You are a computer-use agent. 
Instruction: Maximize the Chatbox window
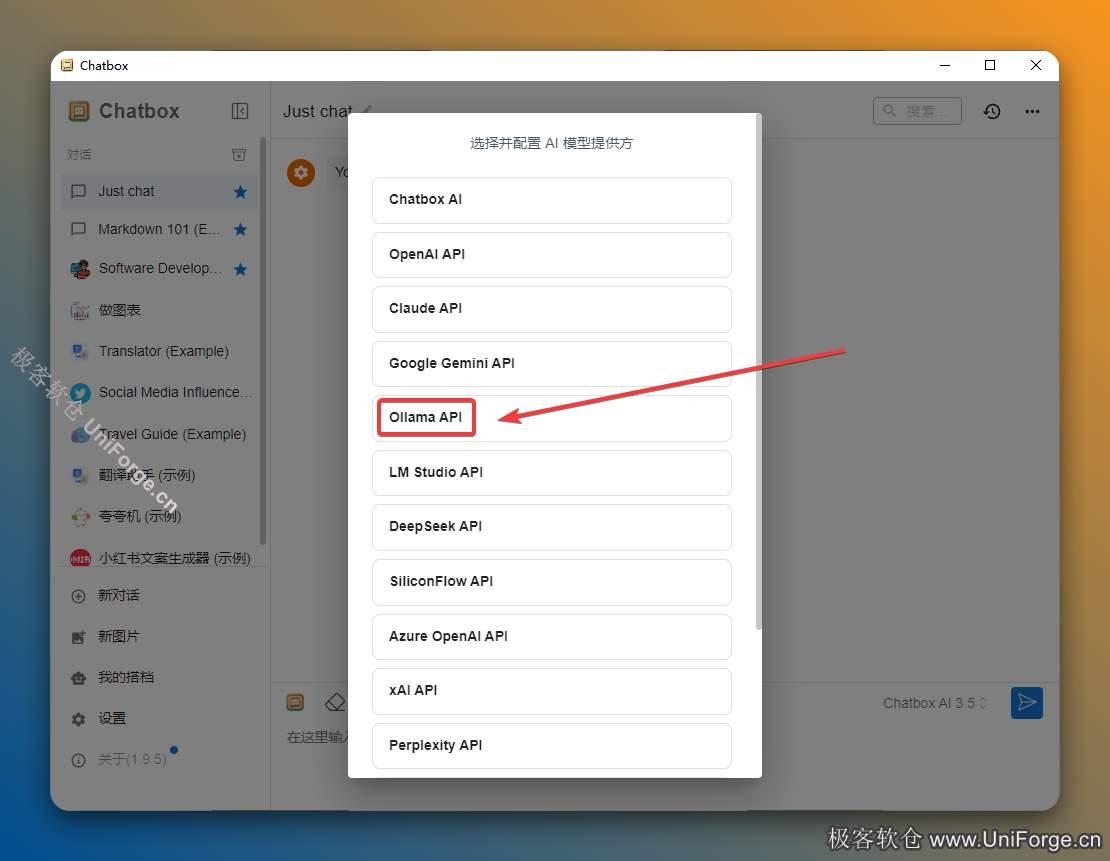(990, 65)
